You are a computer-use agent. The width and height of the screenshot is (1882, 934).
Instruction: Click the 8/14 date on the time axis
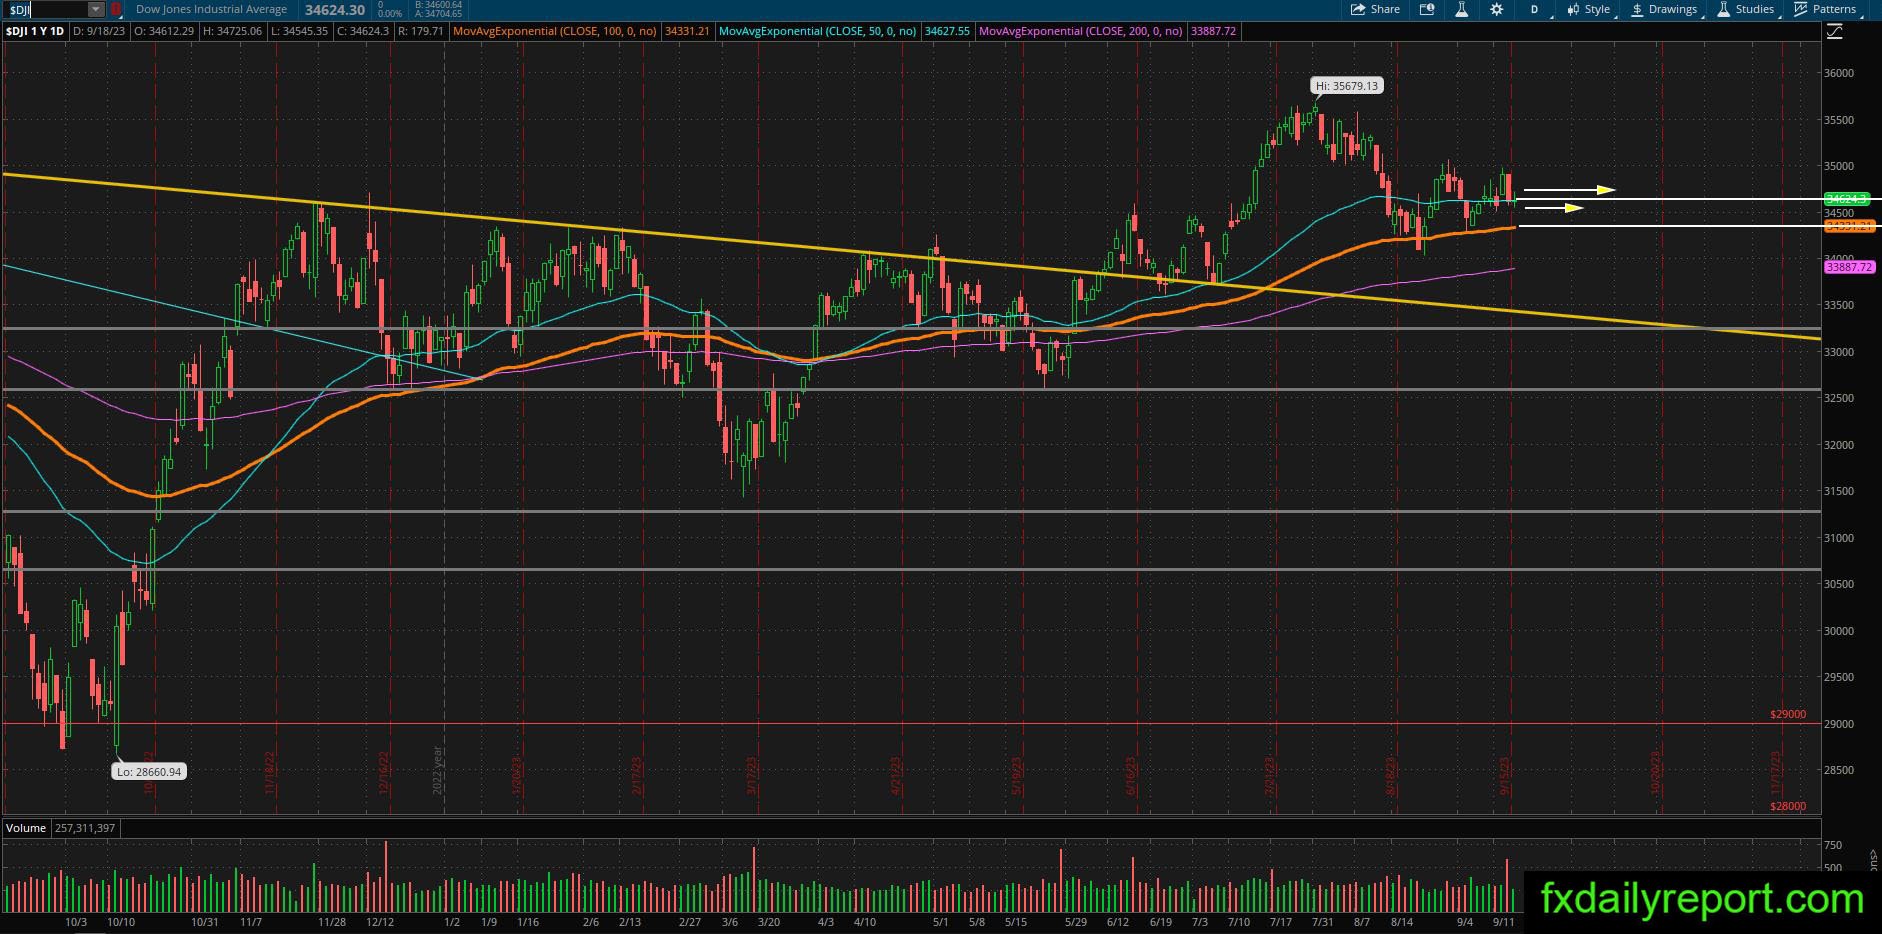coord(1401,922)
